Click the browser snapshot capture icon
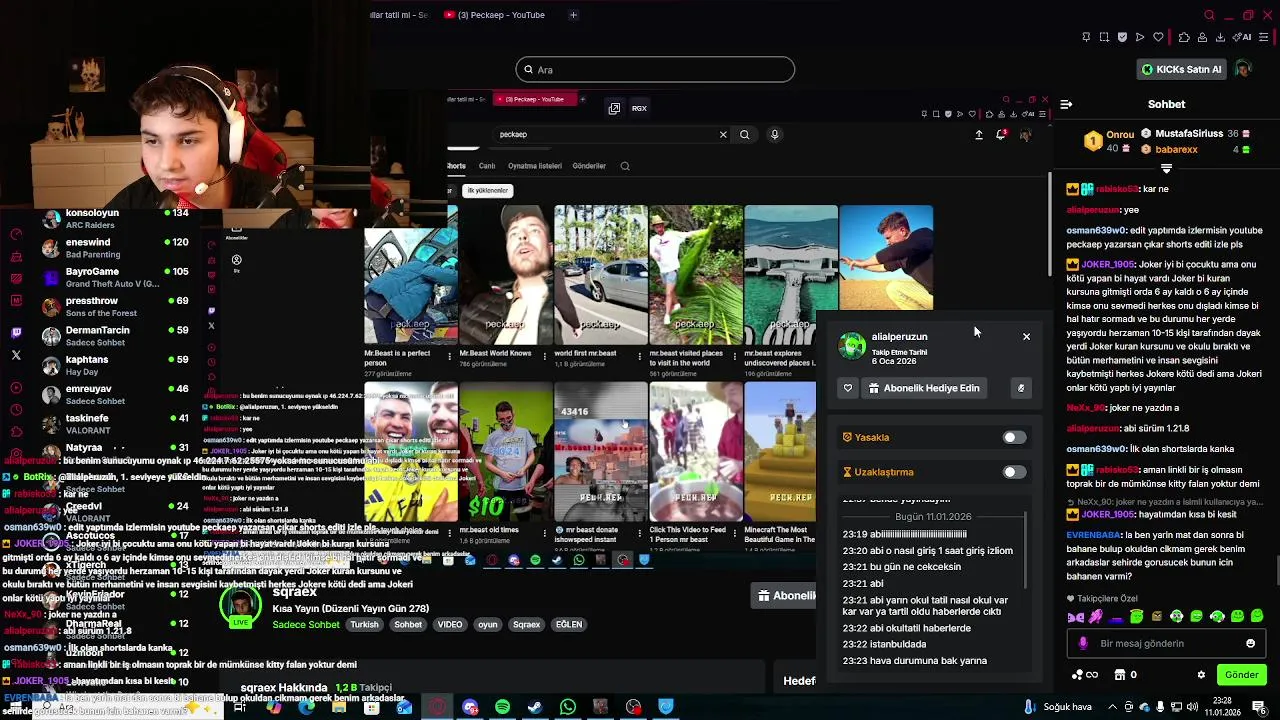The image size is (1280, 720). (1104, 37)
